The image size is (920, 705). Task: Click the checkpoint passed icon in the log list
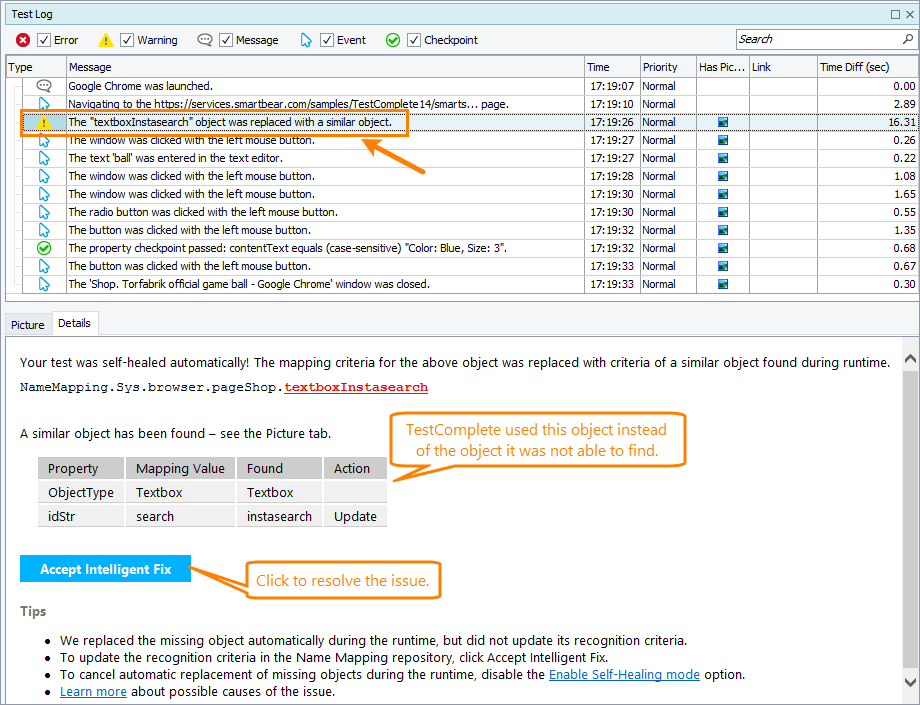pos(42,248)
